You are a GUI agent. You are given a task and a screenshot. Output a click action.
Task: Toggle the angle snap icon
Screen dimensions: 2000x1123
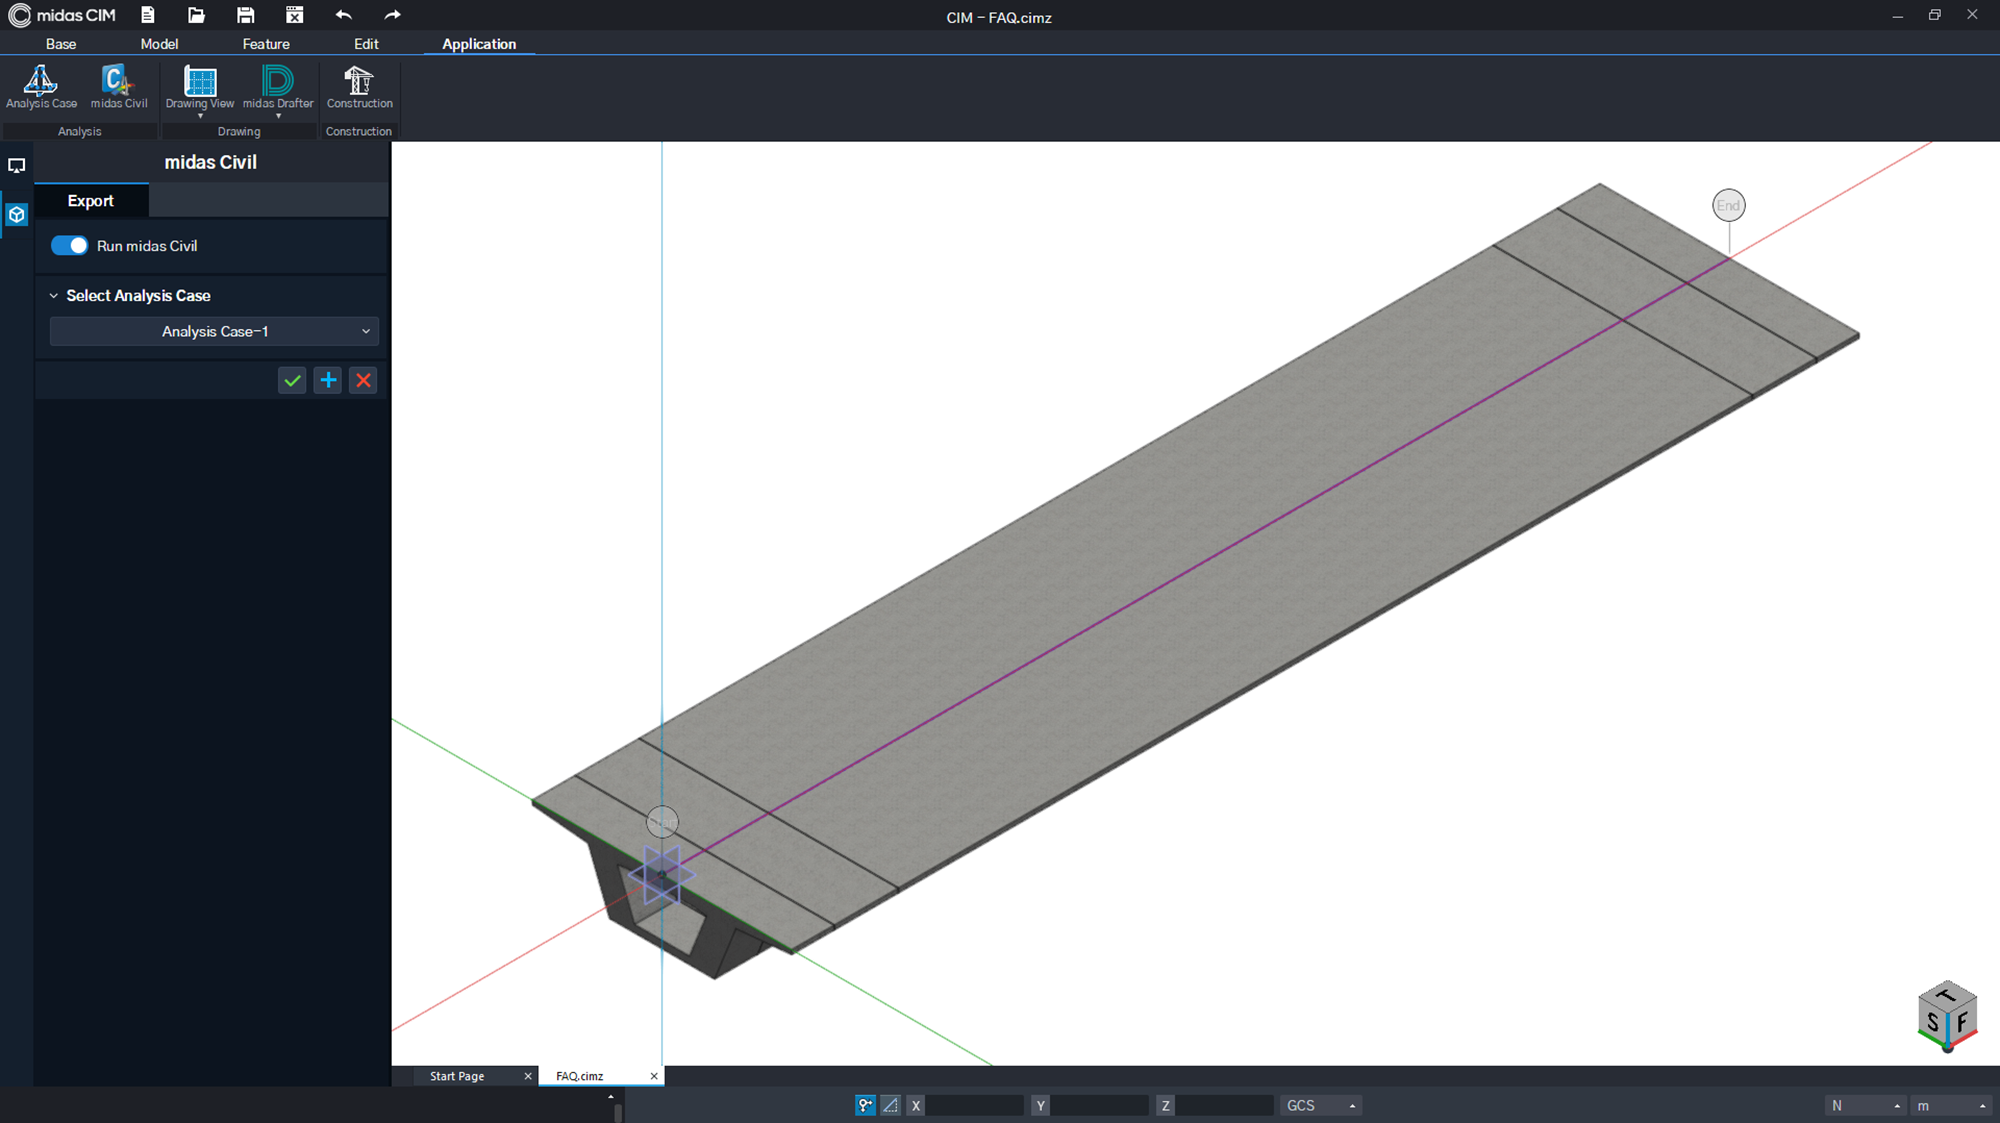pos(890,1105)
